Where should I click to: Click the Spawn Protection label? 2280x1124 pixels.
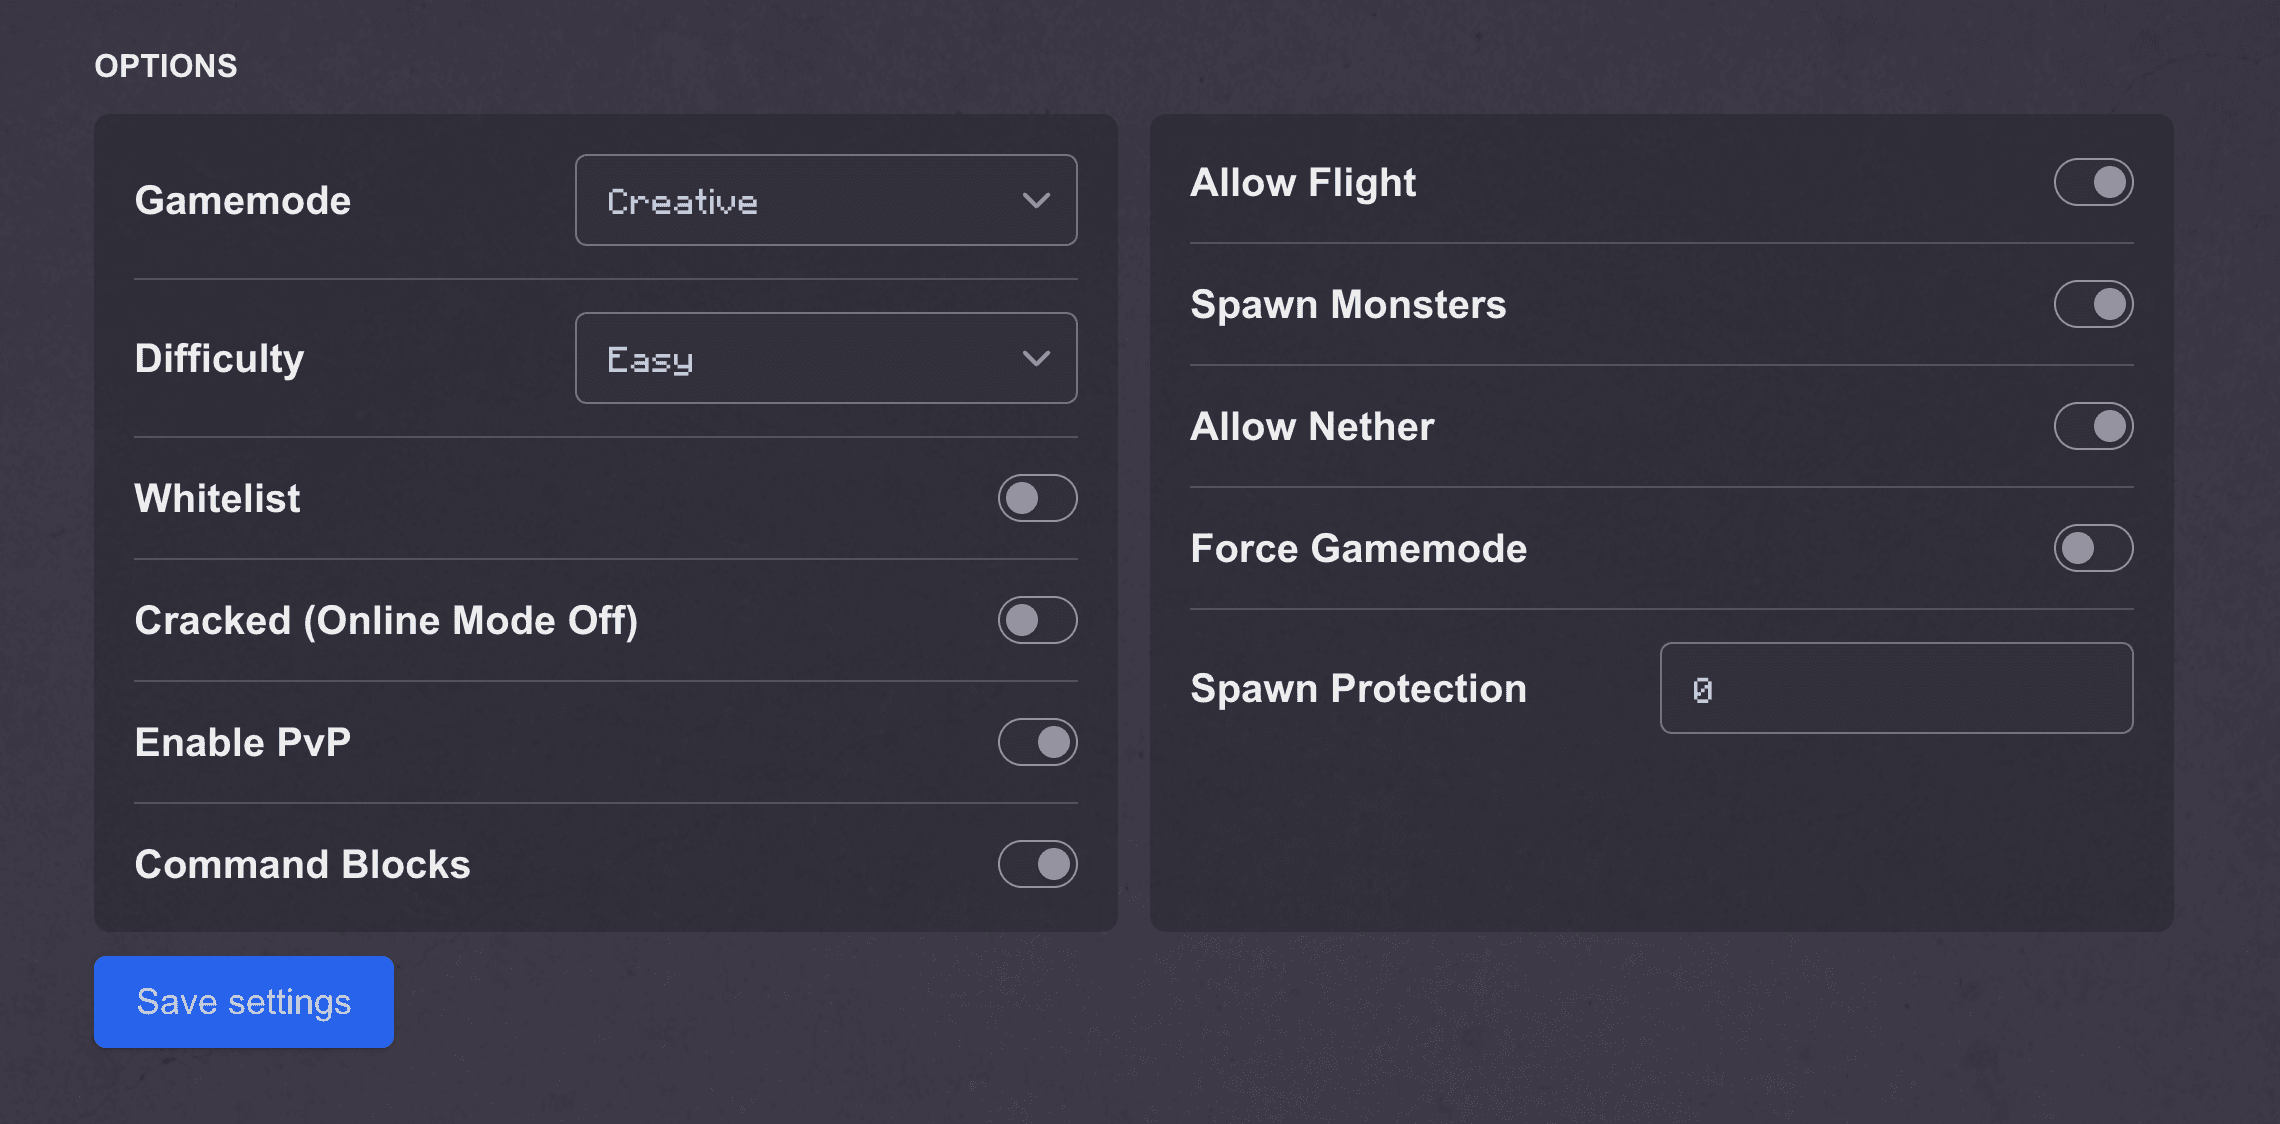(x=1358, y=688)
